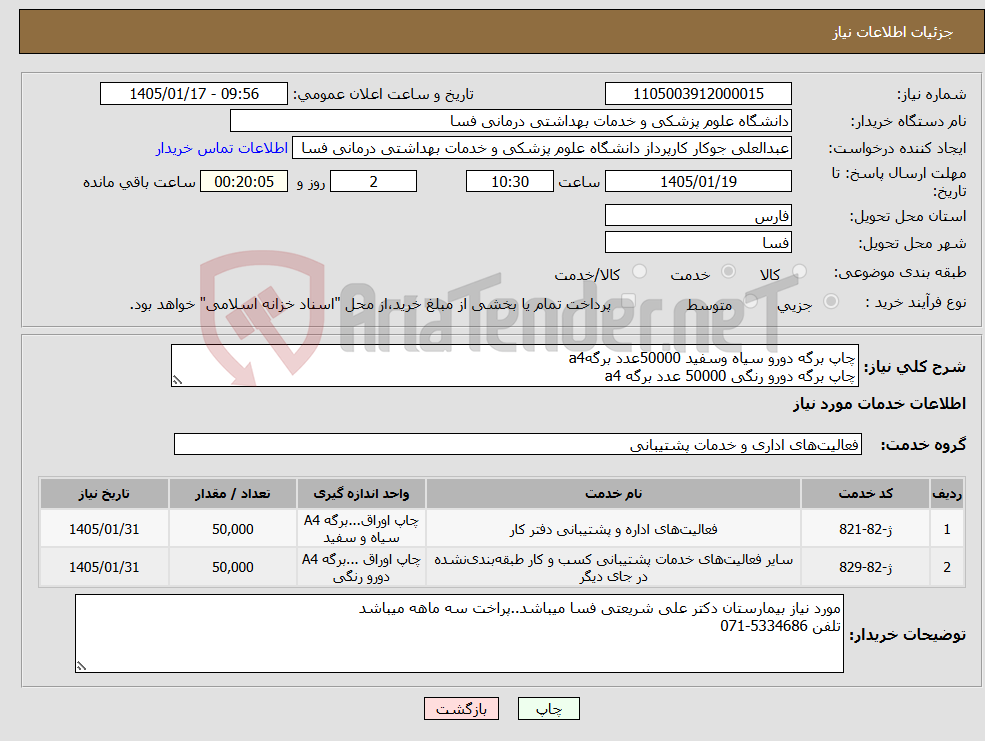This screenshot has width=985, height=741.
Task: Click the 50,000 quantity in row 1
Action: click(x=232, y=529)
